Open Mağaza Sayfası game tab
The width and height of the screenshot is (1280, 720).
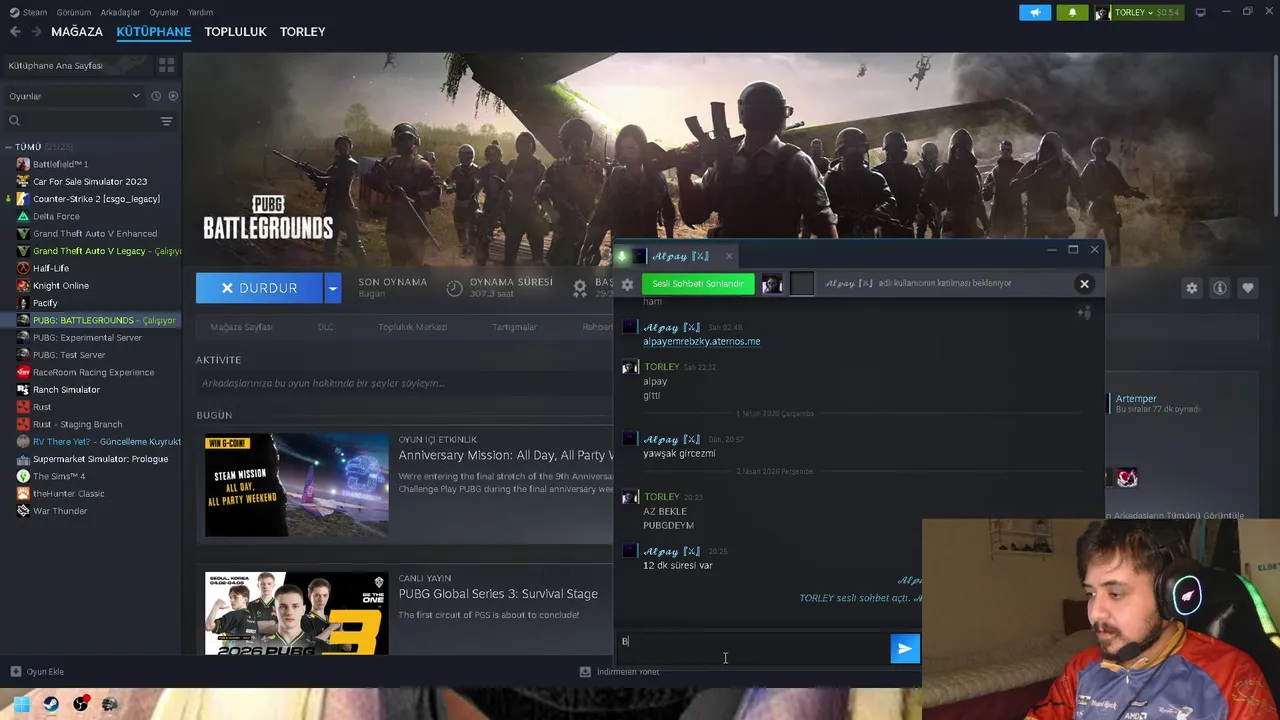click(x=241, y=327)
